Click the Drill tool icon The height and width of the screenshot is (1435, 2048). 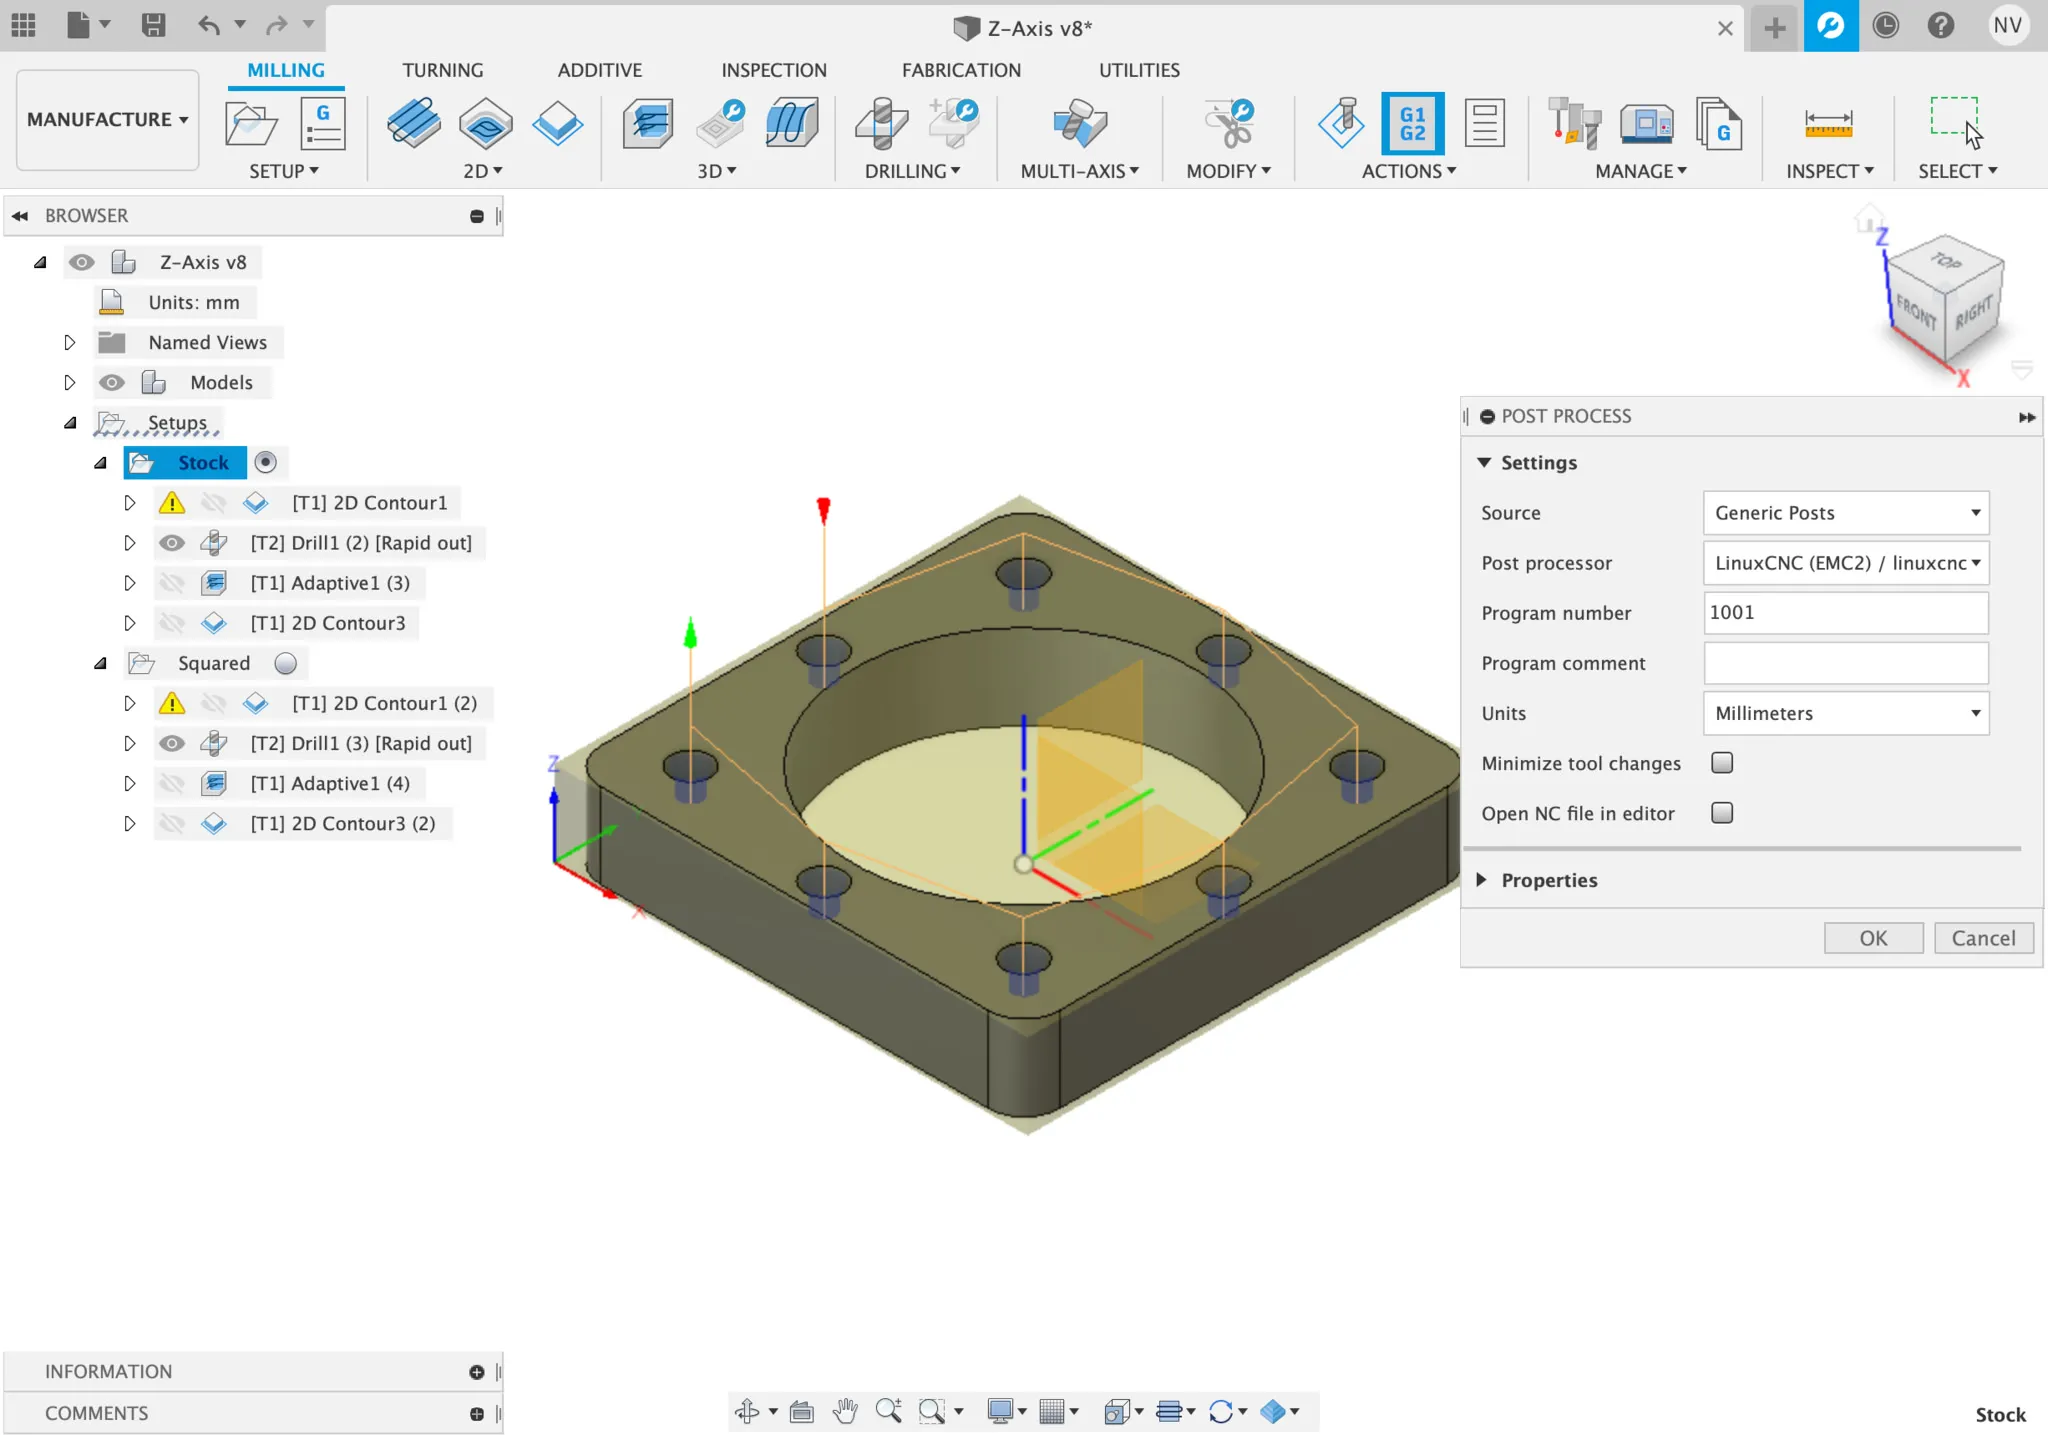tap(881, 123)
